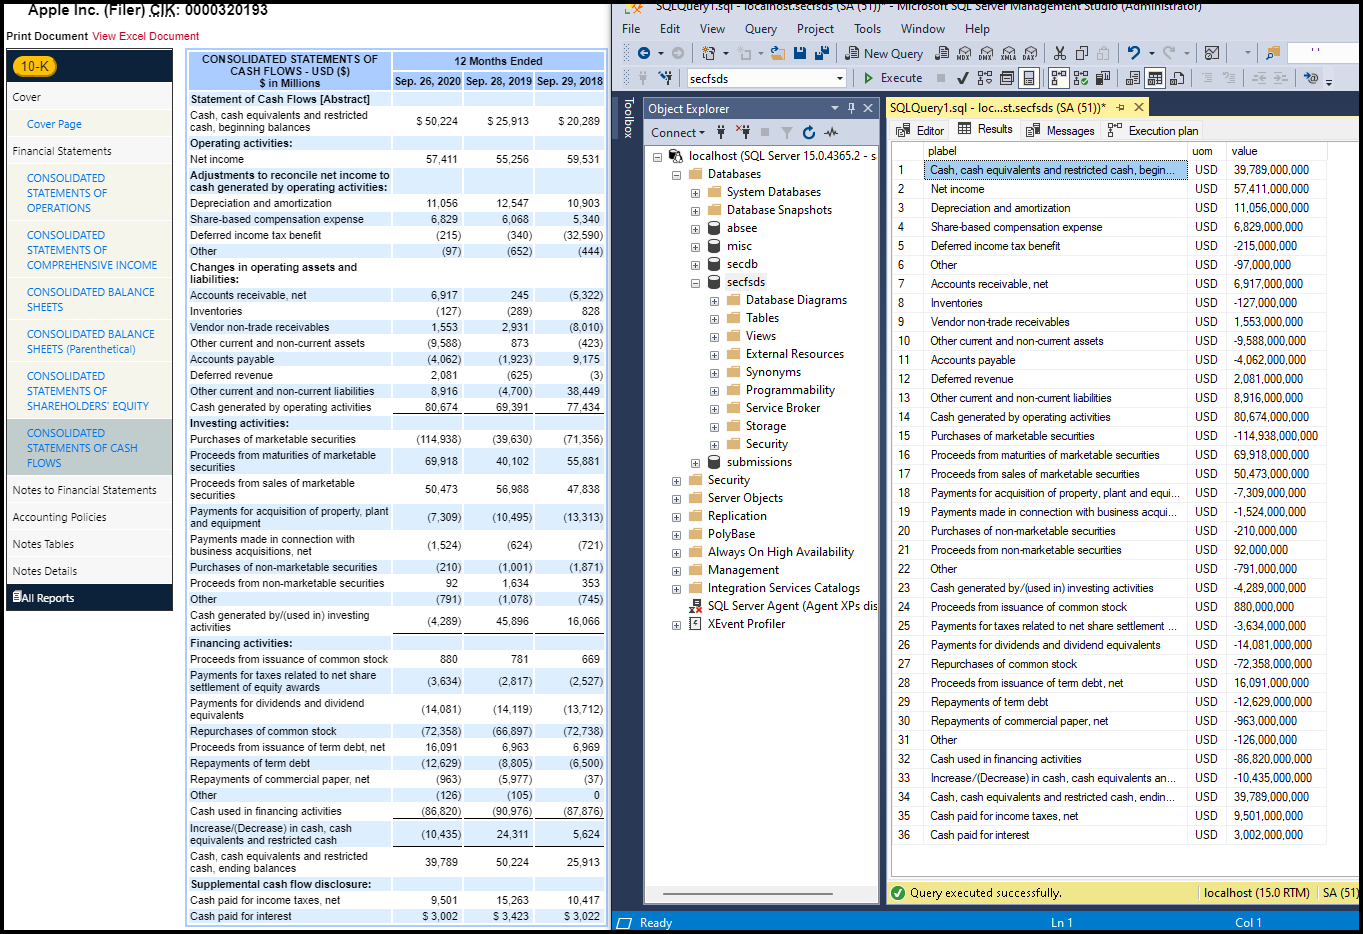The image size is (1363, 934).
Task: Toggle Include Client Statistics
Action: pos(1103,78)
